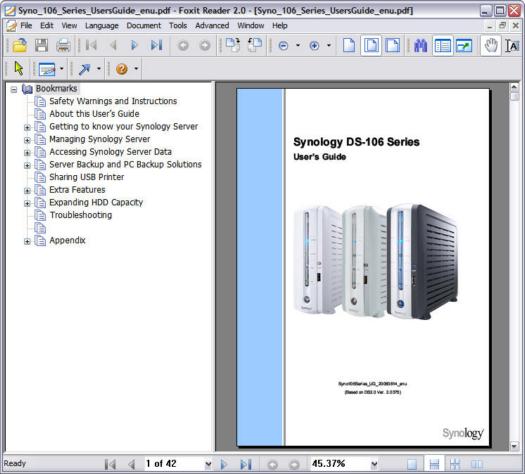Open the Zoom Out dropdown arrow
Screen dimensions: 525x474
[298, 45]
